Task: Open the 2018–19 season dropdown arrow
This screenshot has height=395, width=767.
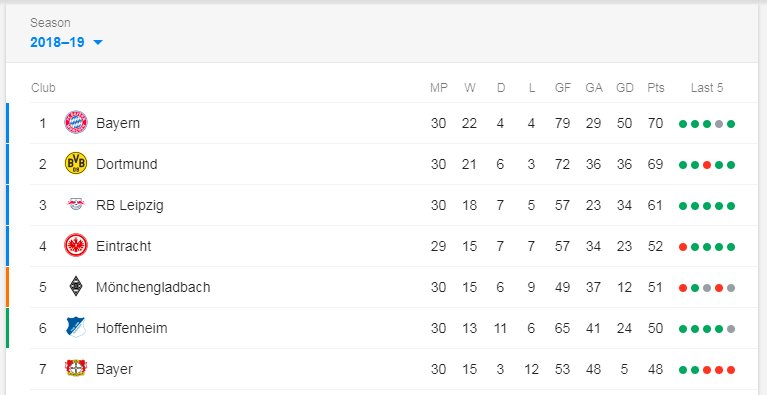Action: coord(98,43)
